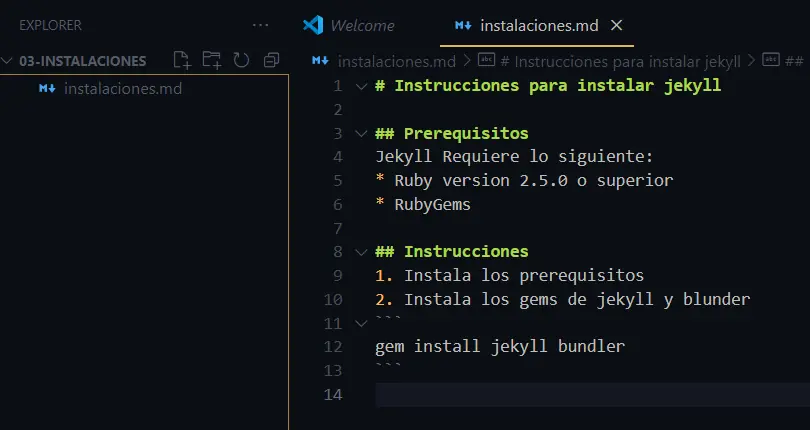Refresh the Explorer file tree
810x430 pixels.
tap(241, 60)
